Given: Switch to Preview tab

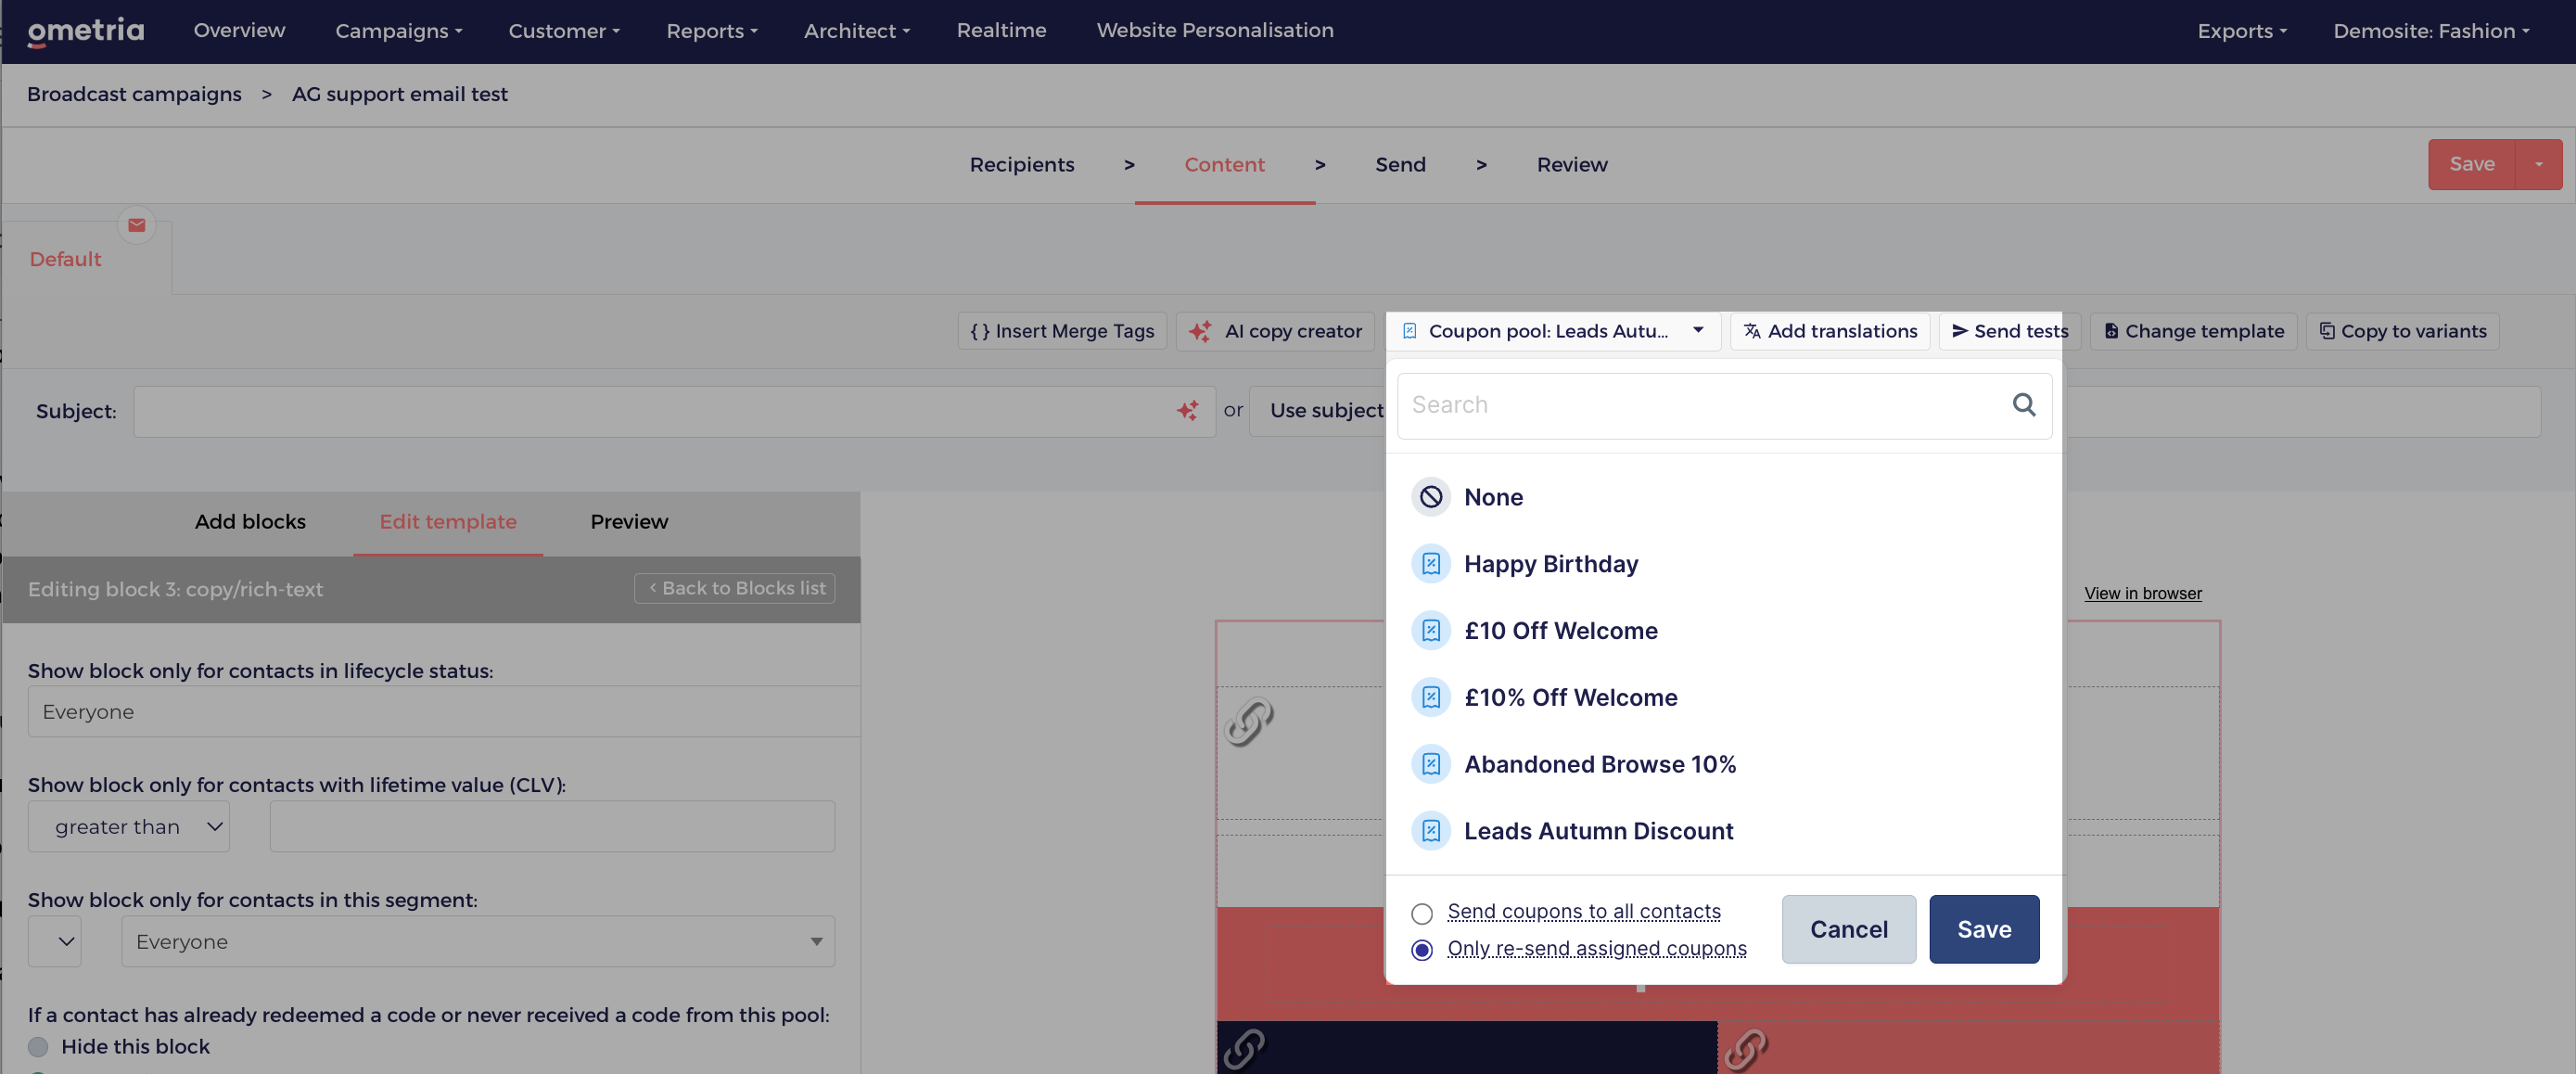Looking at the screenshot, I should coord(629,521).
